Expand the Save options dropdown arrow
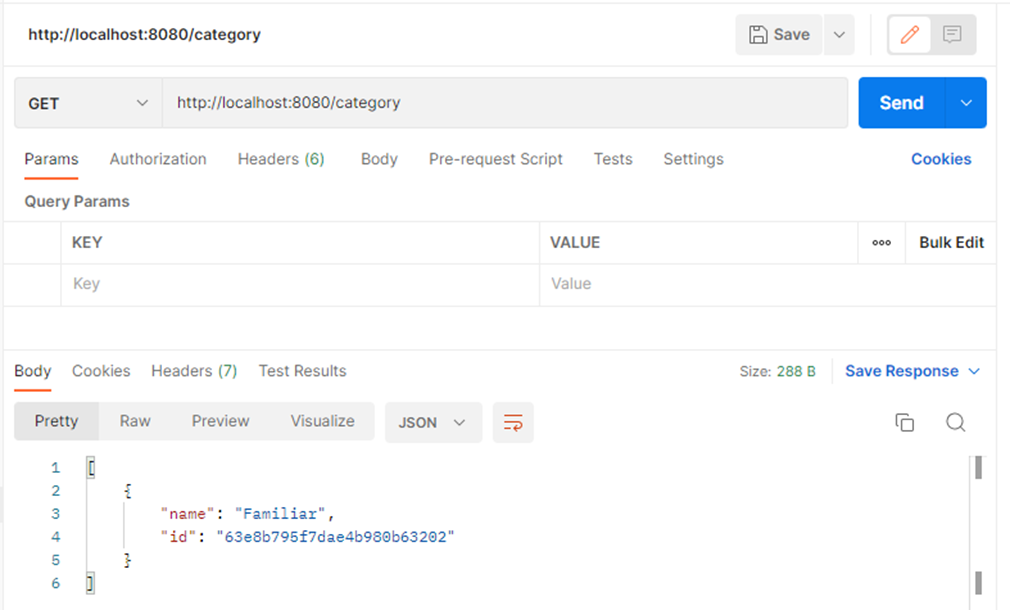1010x610 pixels. coord(839,35)
